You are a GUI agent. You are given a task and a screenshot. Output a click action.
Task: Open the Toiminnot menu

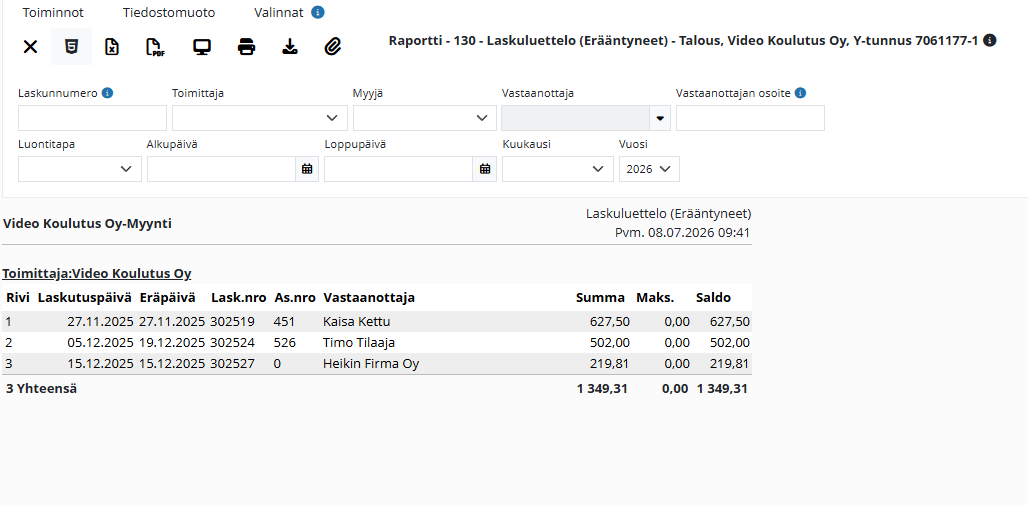point(53,12)
